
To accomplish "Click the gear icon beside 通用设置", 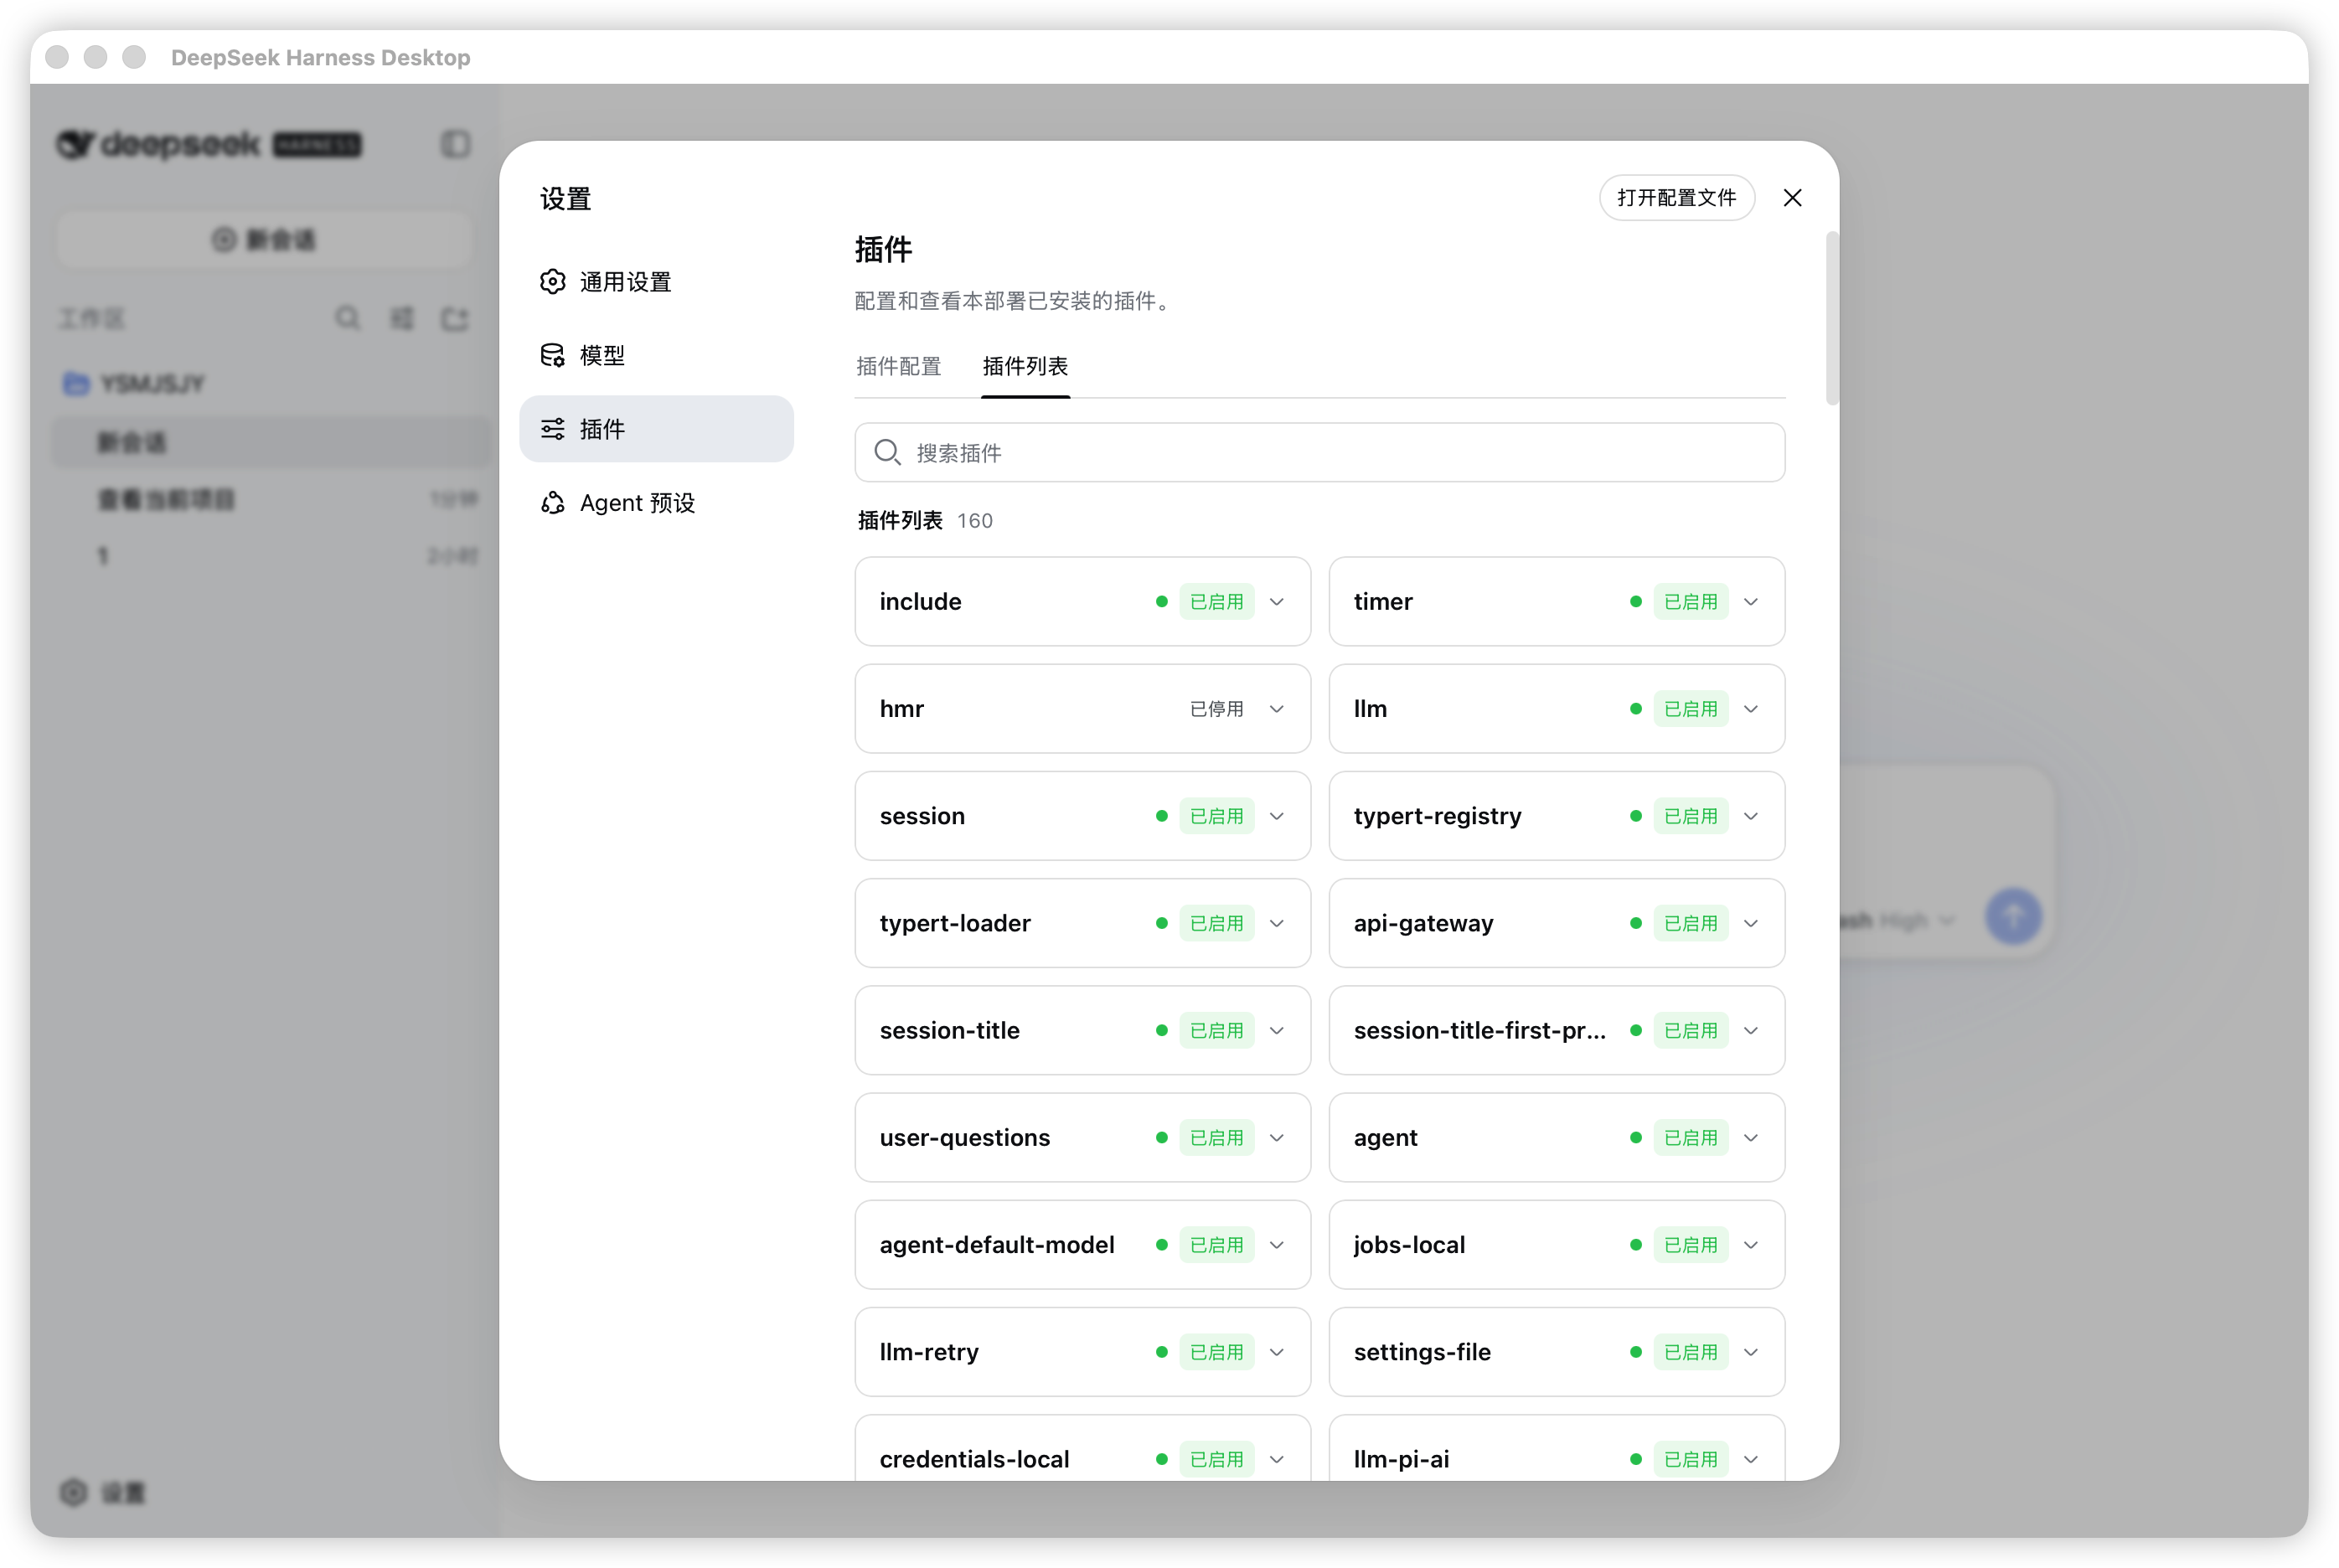I will tap(553, 282).
